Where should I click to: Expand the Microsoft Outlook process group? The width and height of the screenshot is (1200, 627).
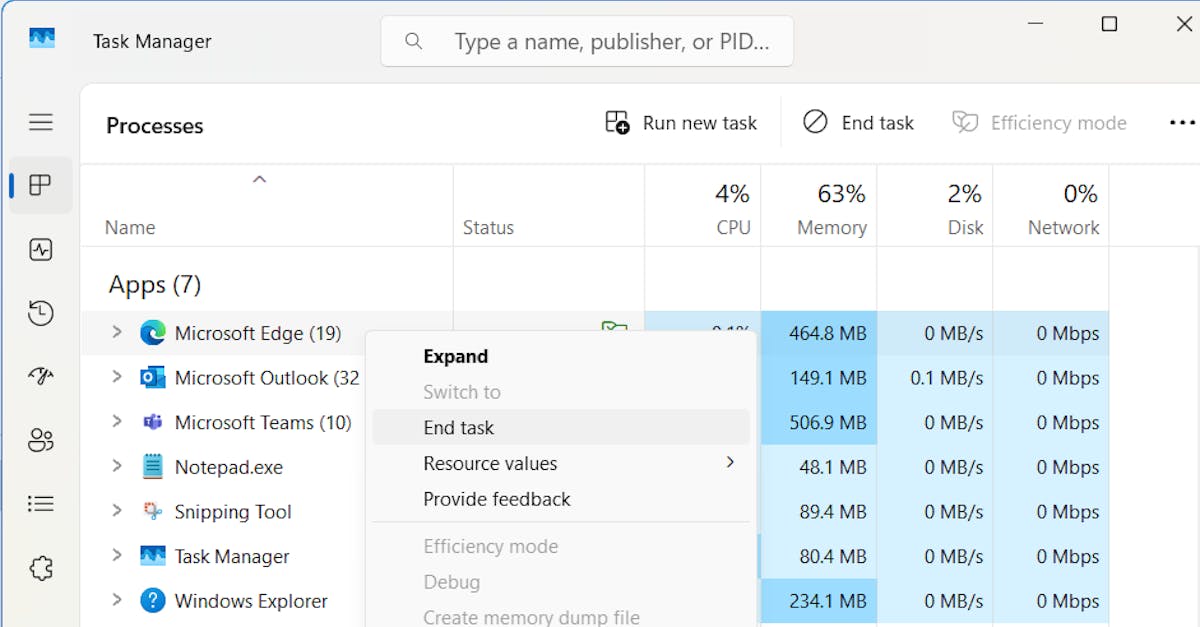click(x=116, y=378)
